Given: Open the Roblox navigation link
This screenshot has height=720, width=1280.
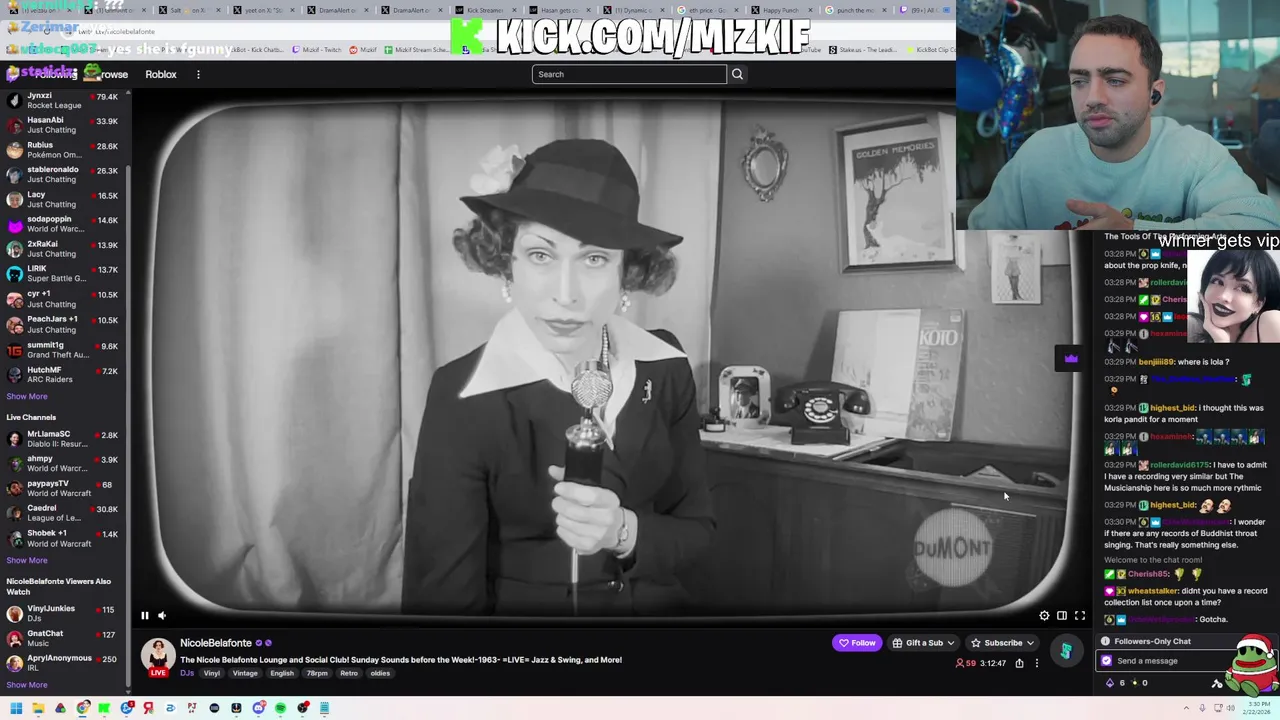Looking at the screenshot, I should 161,74.
